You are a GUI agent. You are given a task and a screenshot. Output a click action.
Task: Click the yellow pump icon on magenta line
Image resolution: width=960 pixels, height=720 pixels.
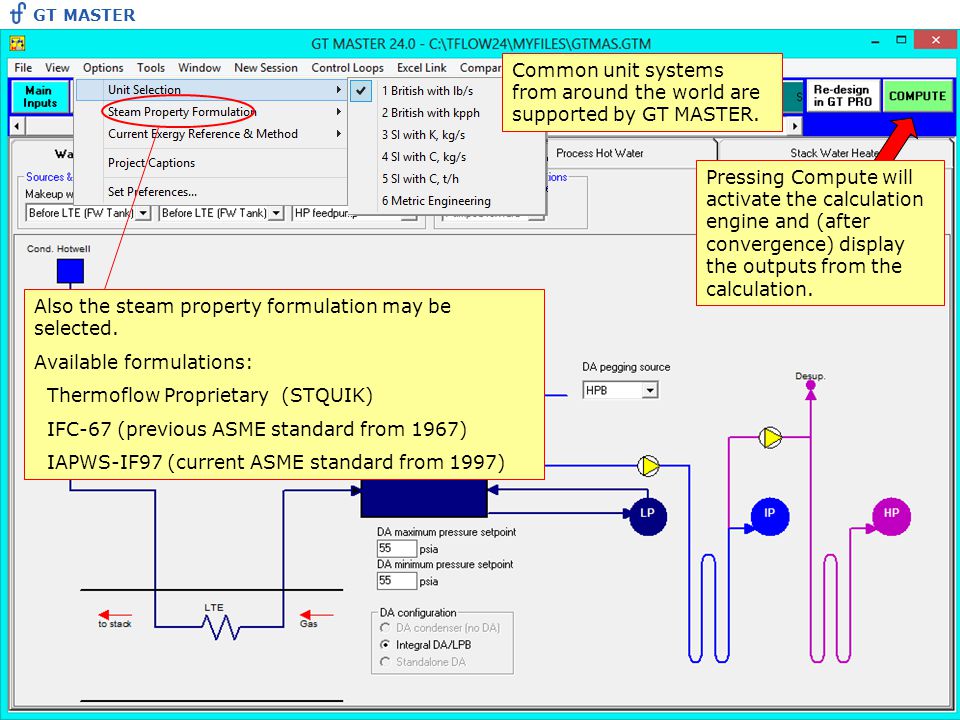770,437
